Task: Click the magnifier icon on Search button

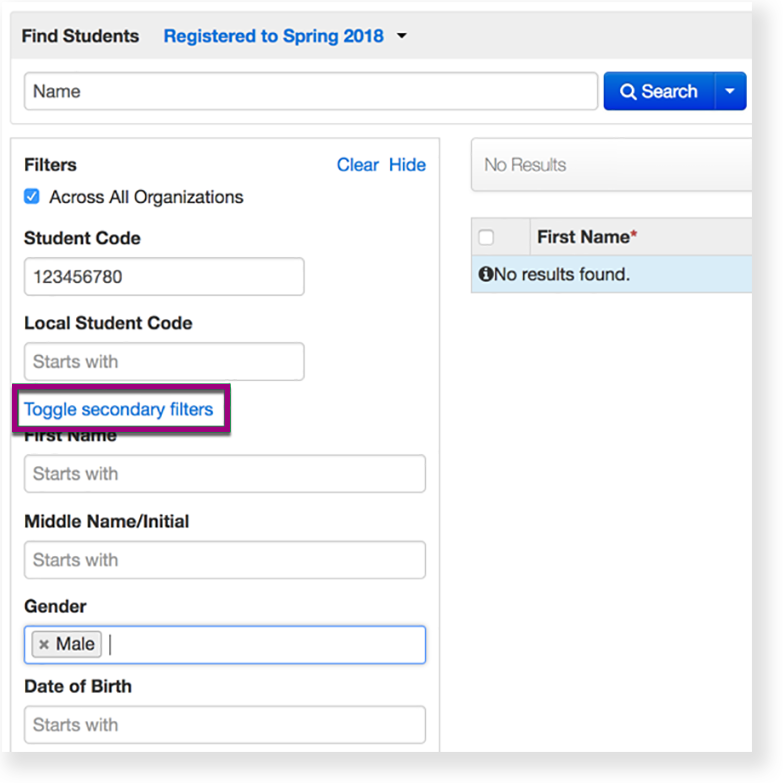Action: pos(628,92)
